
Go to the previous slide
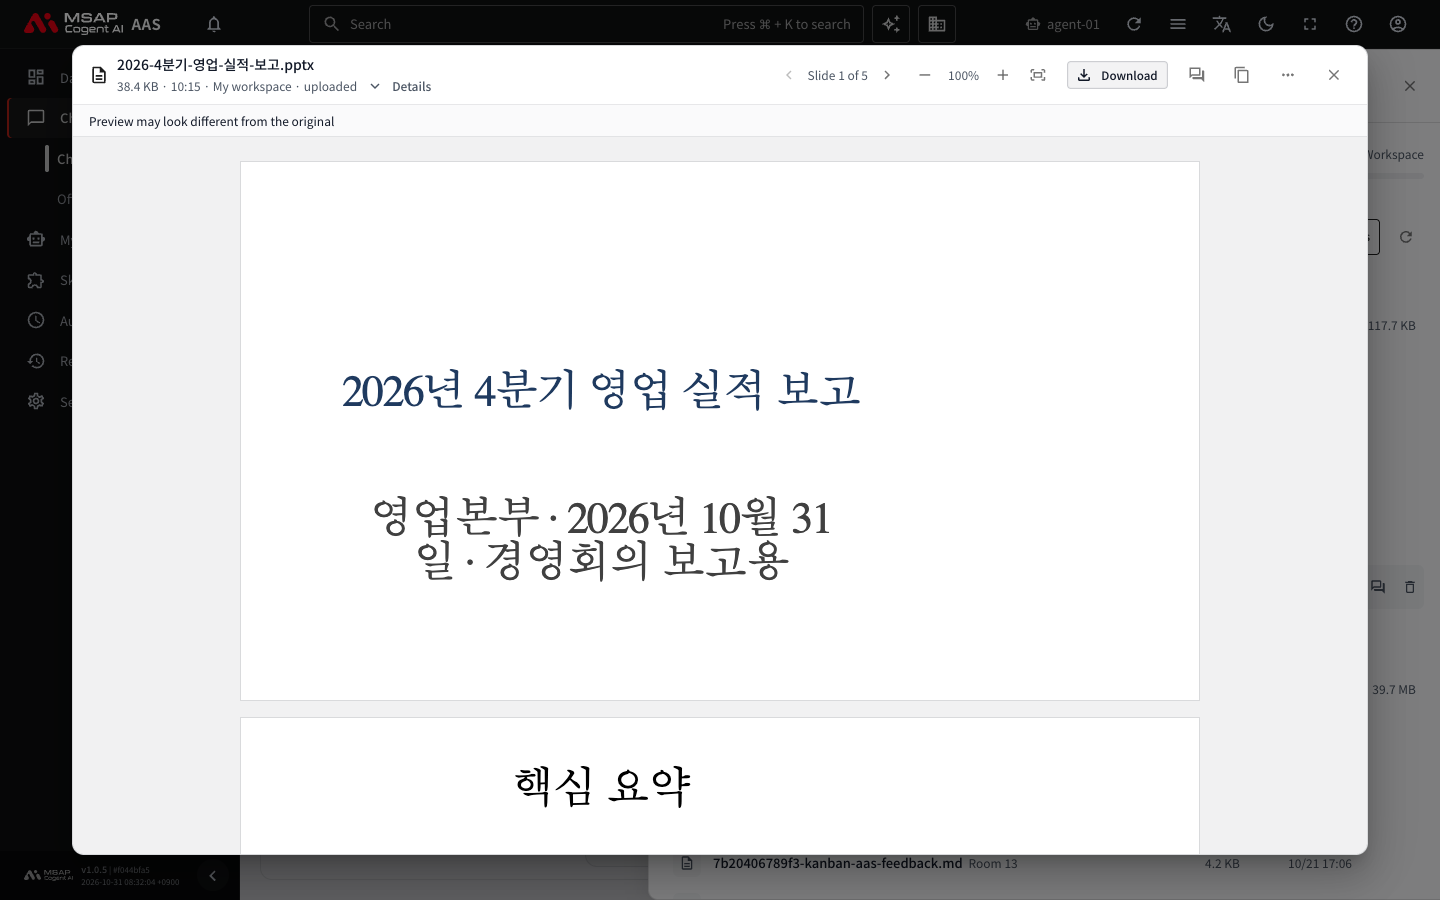pyautogui.click(x=789, y=75)
